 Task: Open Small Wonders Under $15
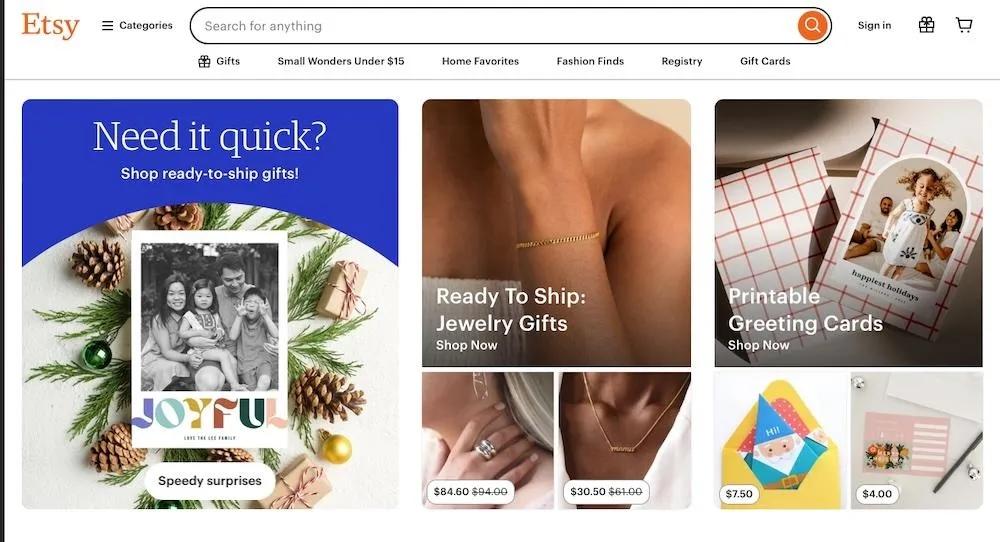341,61
